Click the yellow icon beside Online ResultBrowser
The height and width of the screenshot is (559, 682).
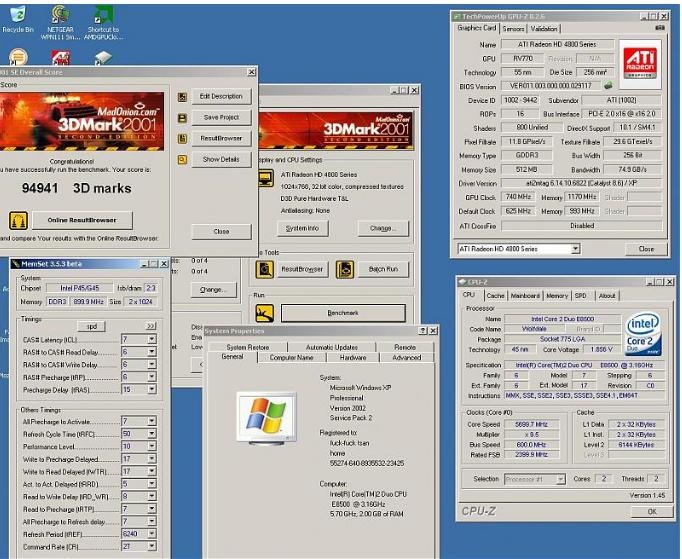(18, 221)
